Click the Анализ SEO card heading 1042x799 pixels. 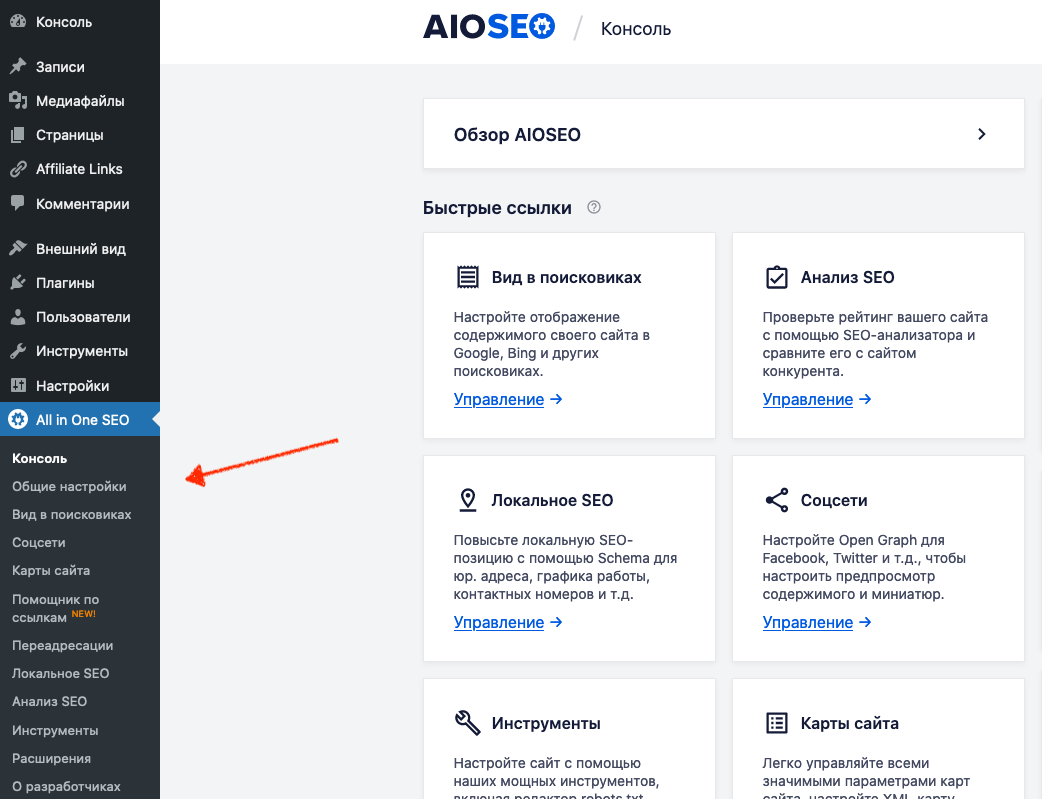tap(847, 277)
